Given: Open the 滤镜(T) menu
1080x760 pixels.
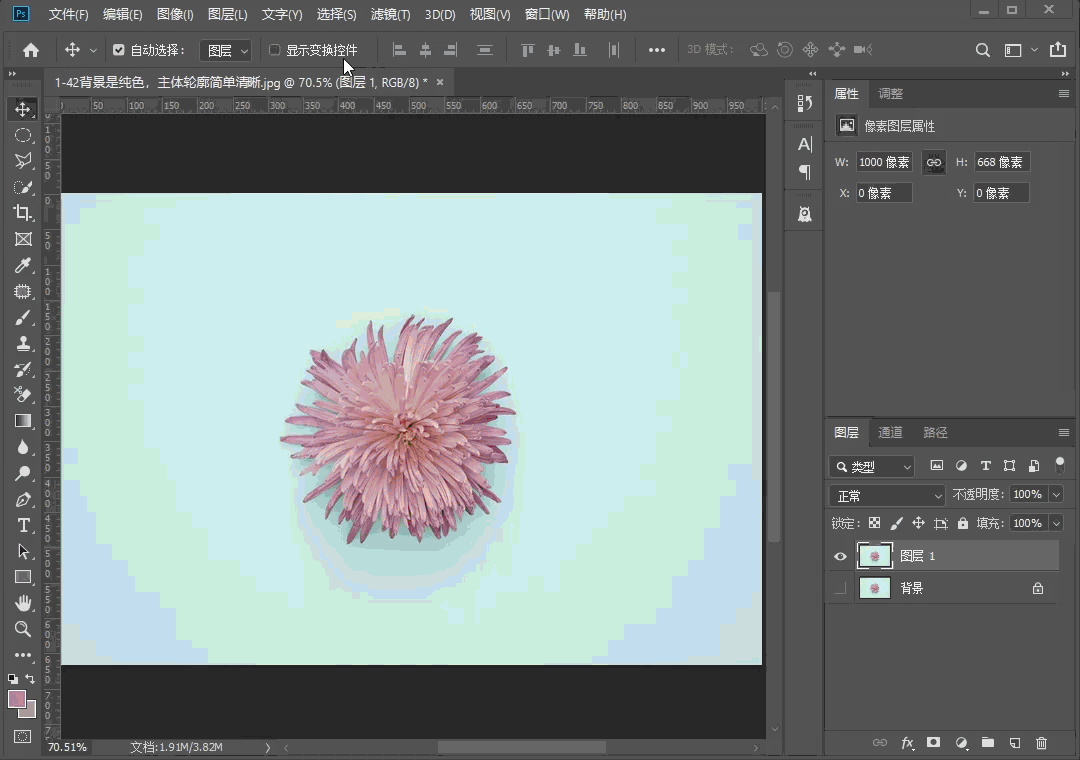Looking at the screenshot, I should pos(391,14).
